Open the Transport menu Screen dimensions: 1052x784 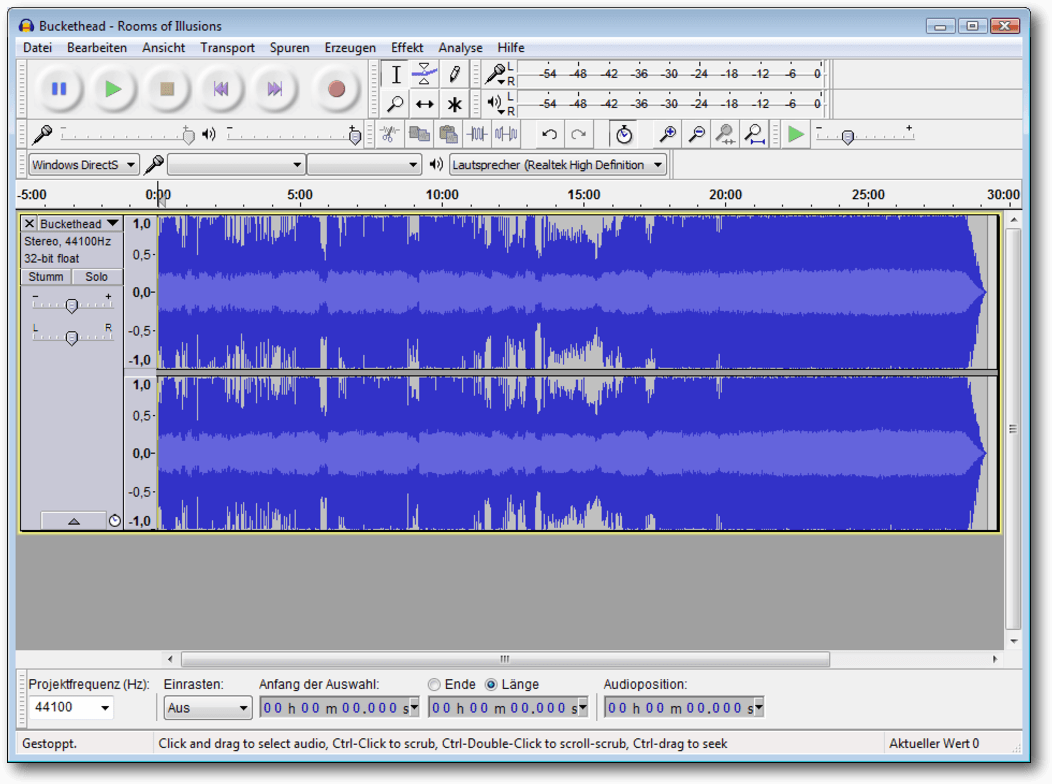tap(227, 48)
